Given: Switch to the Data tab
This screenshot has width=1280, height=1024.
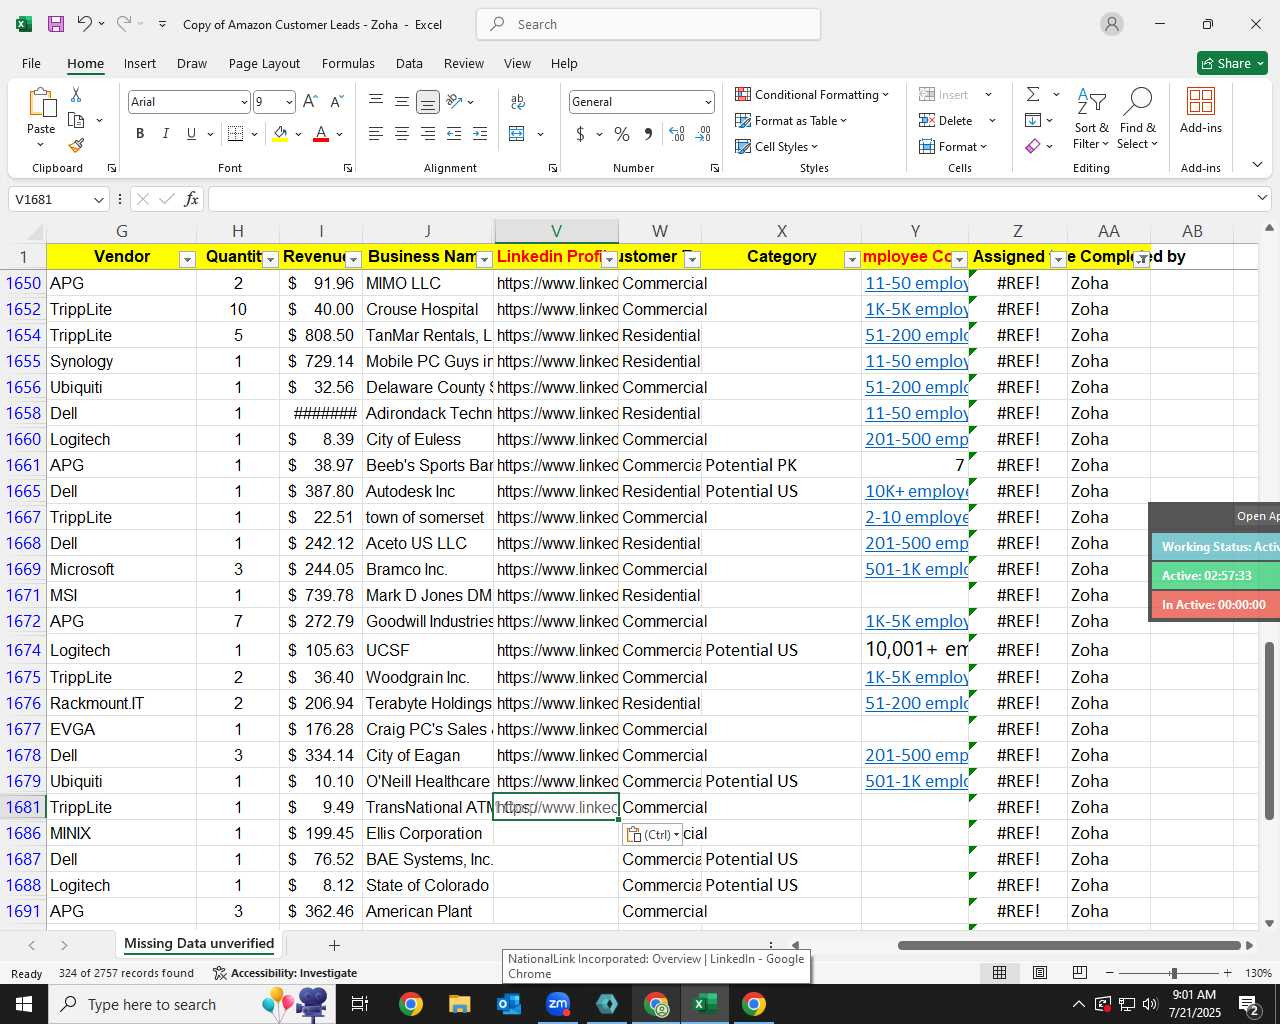Looking at the screenshot, I should (409, 63).
